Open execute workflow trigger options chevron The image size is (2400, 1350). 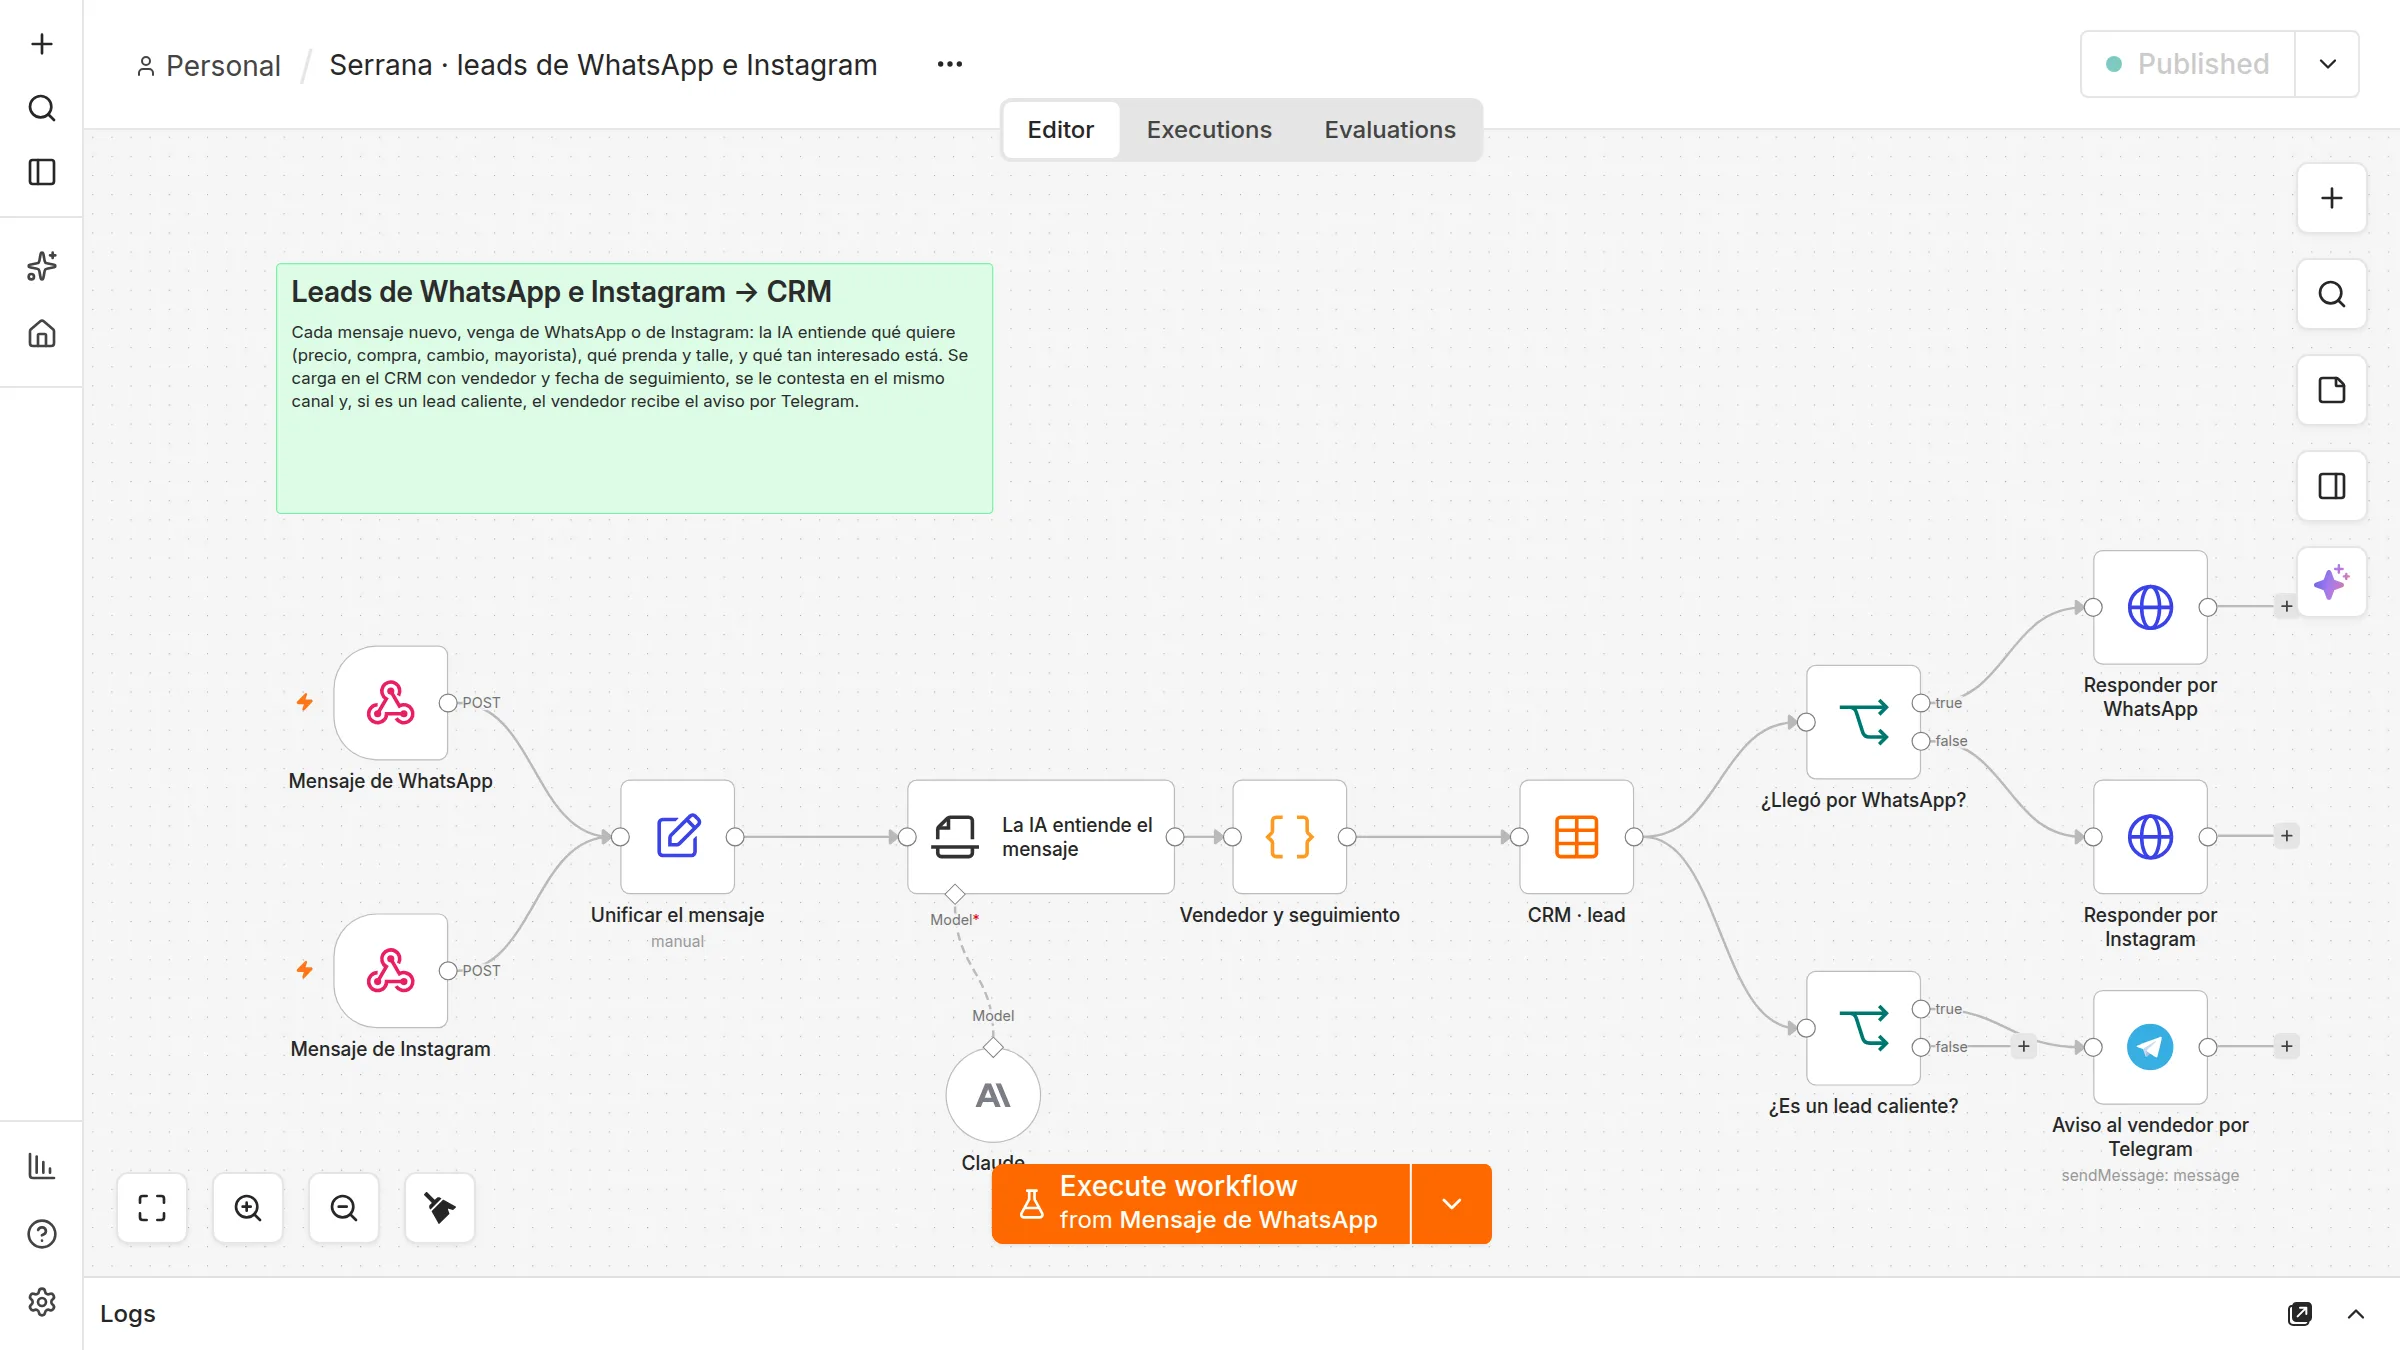(x=1452, y=1204)
